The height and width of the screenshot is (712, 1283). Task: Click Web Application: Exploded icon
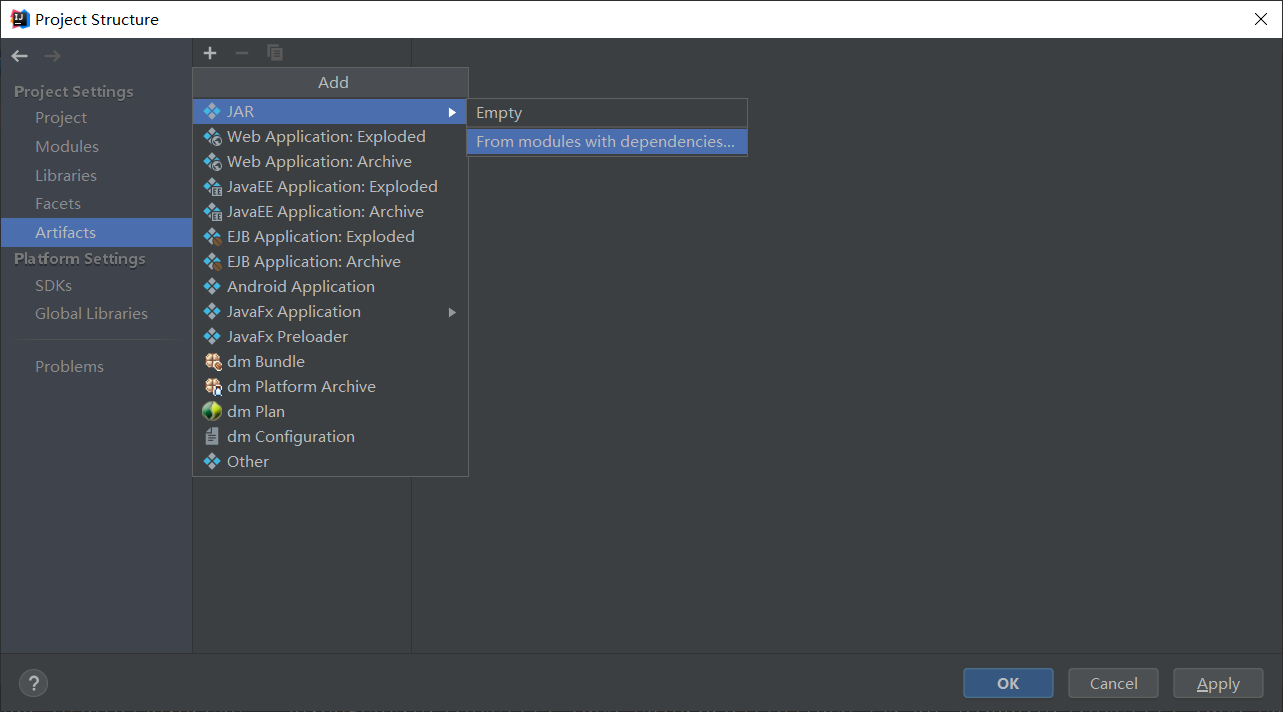point(212,137)
